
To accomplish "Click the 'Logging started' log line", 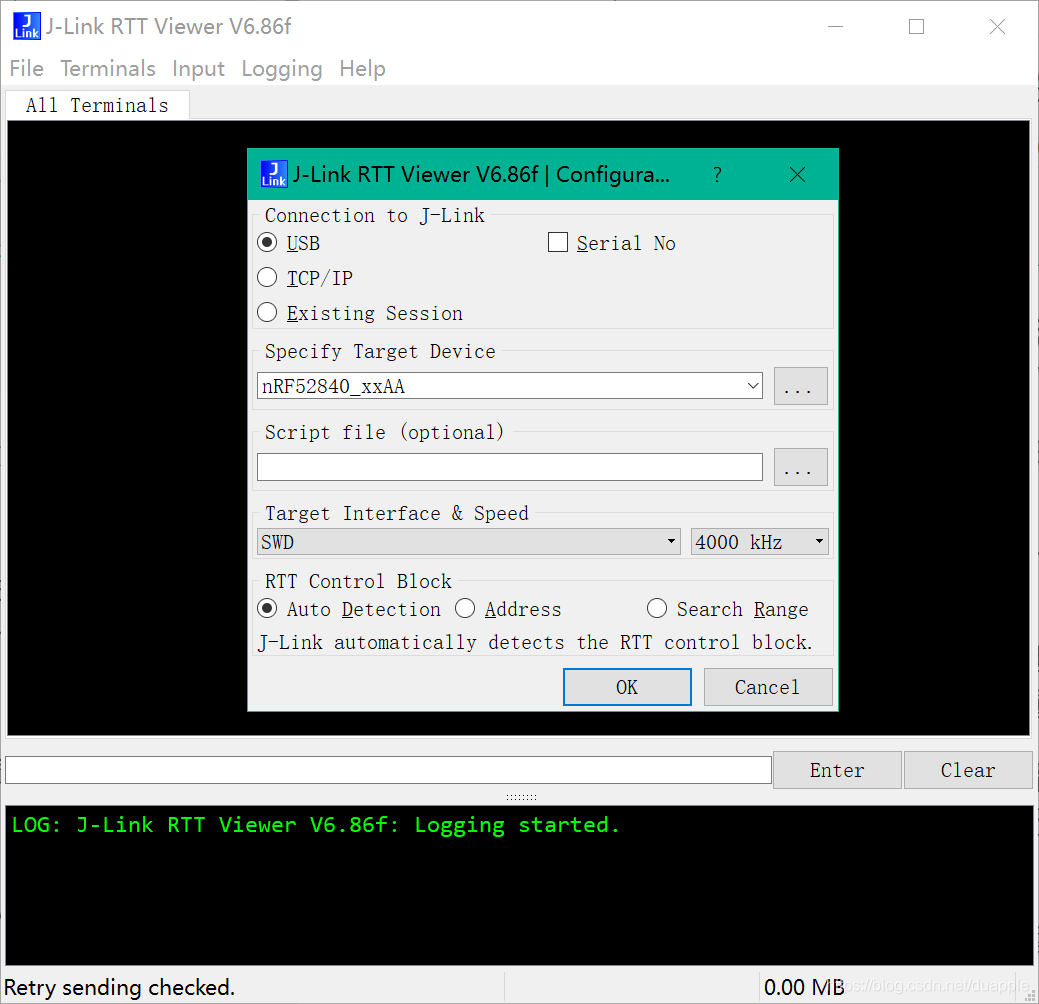I will pos(316,825).
